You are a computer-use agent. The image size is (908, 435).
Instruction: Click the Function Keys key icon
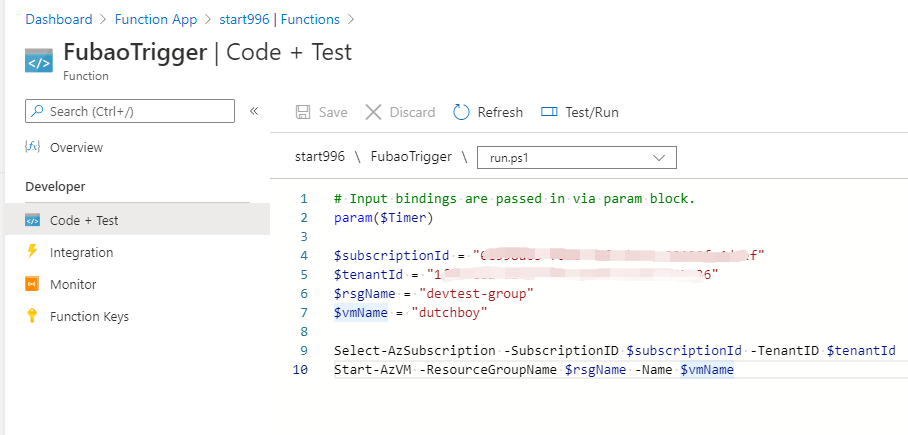click(x=32, y=316)
